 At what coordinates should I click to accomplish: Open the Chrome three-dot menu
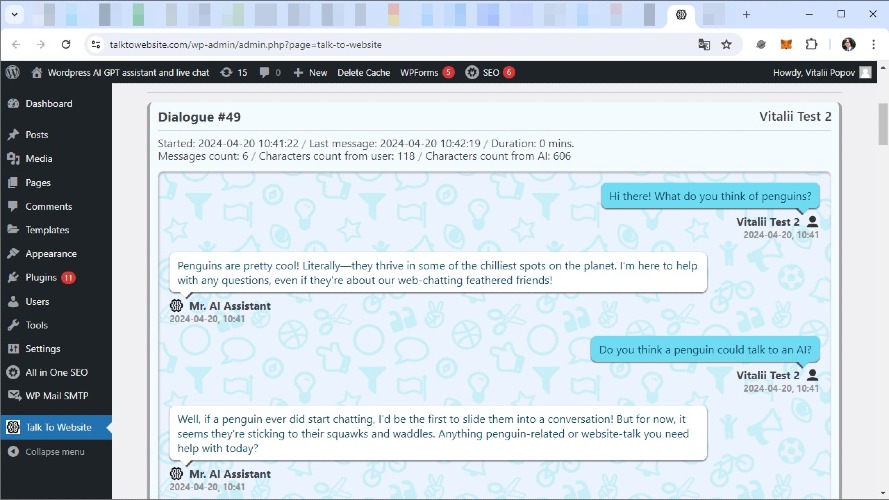873,44
